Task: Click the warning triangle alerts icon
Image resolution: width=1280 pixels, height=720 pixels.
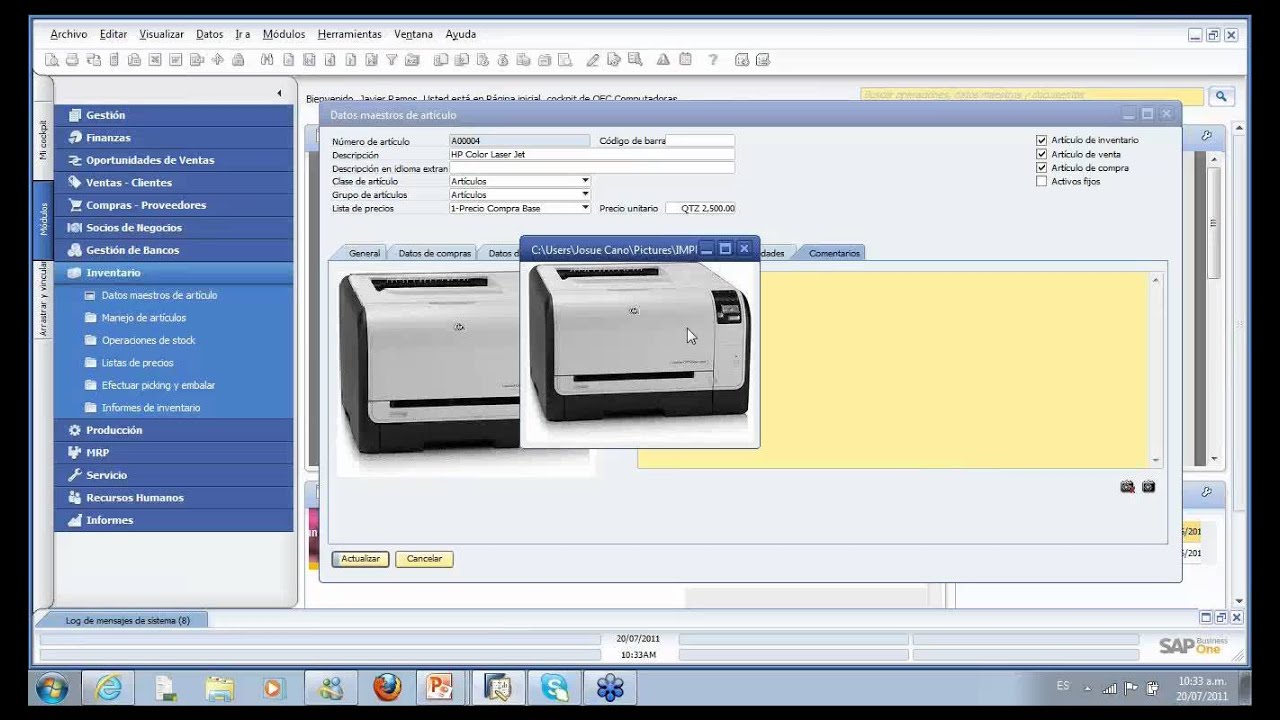Action: click(663, 60)
